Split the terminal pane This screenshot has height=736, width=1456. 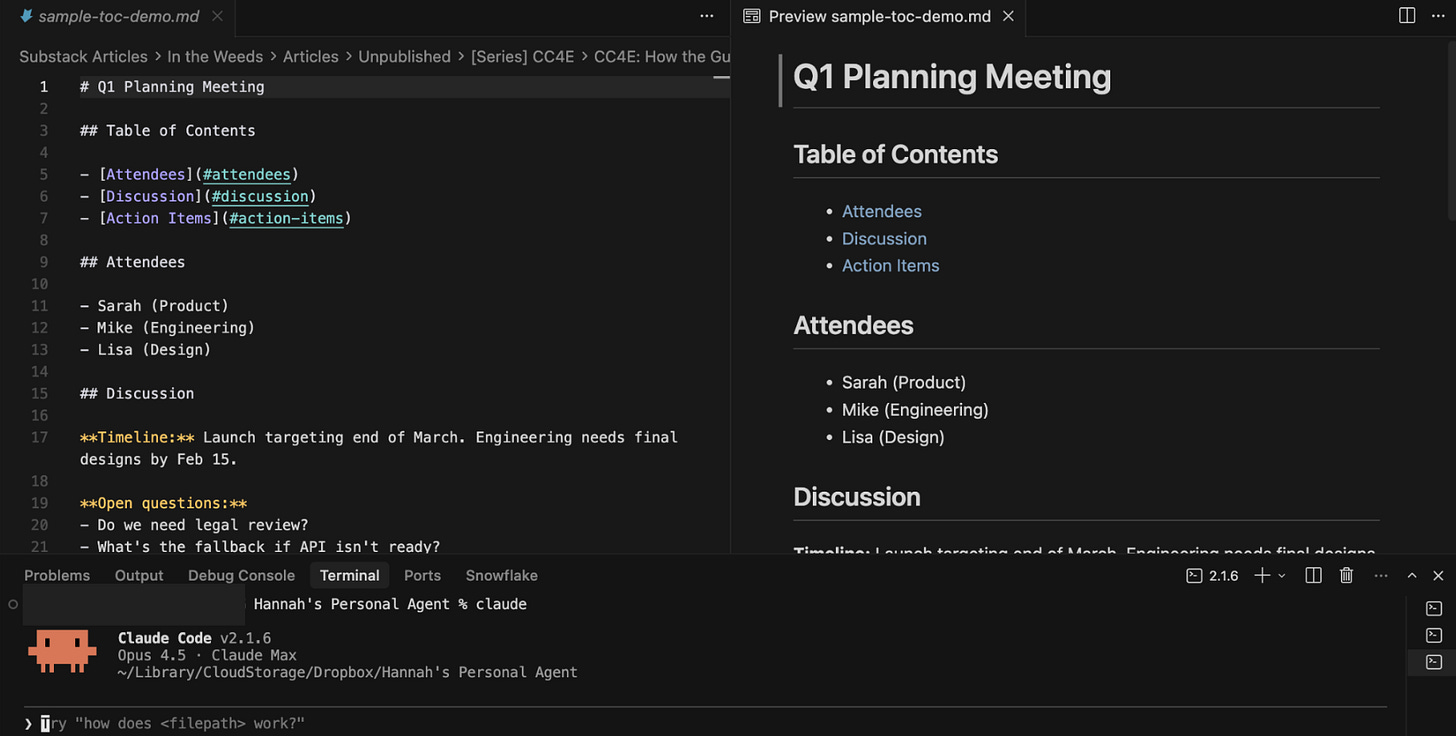pos(1314,575)
